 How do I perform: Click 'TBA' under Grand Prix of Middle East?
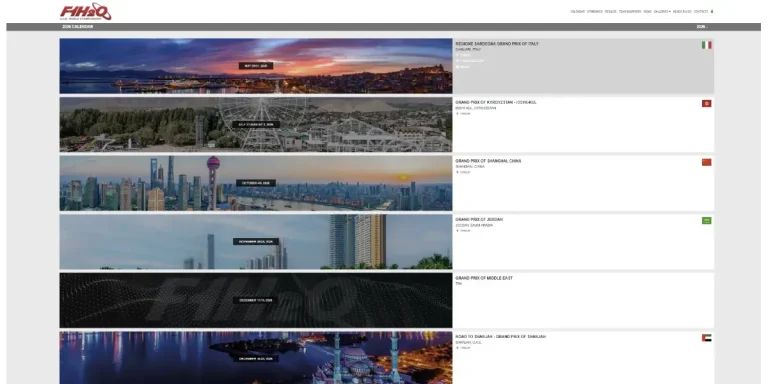tap(458, 284)
